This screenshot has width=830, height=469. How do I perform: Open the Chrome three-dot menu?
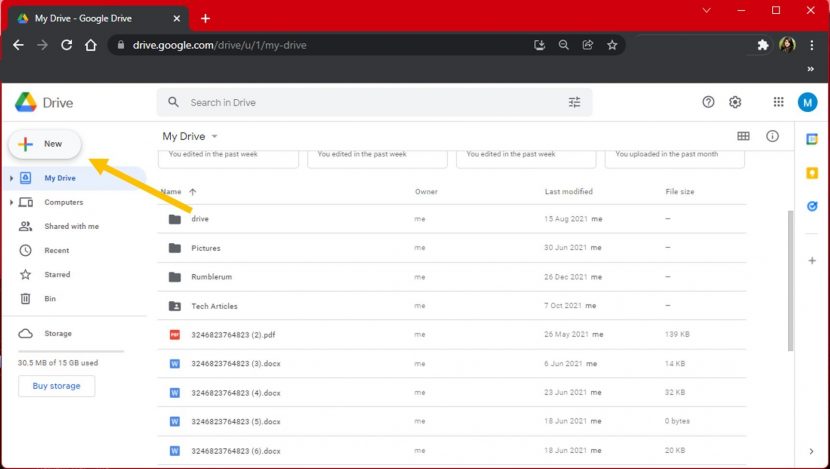[x=811, y=45]
